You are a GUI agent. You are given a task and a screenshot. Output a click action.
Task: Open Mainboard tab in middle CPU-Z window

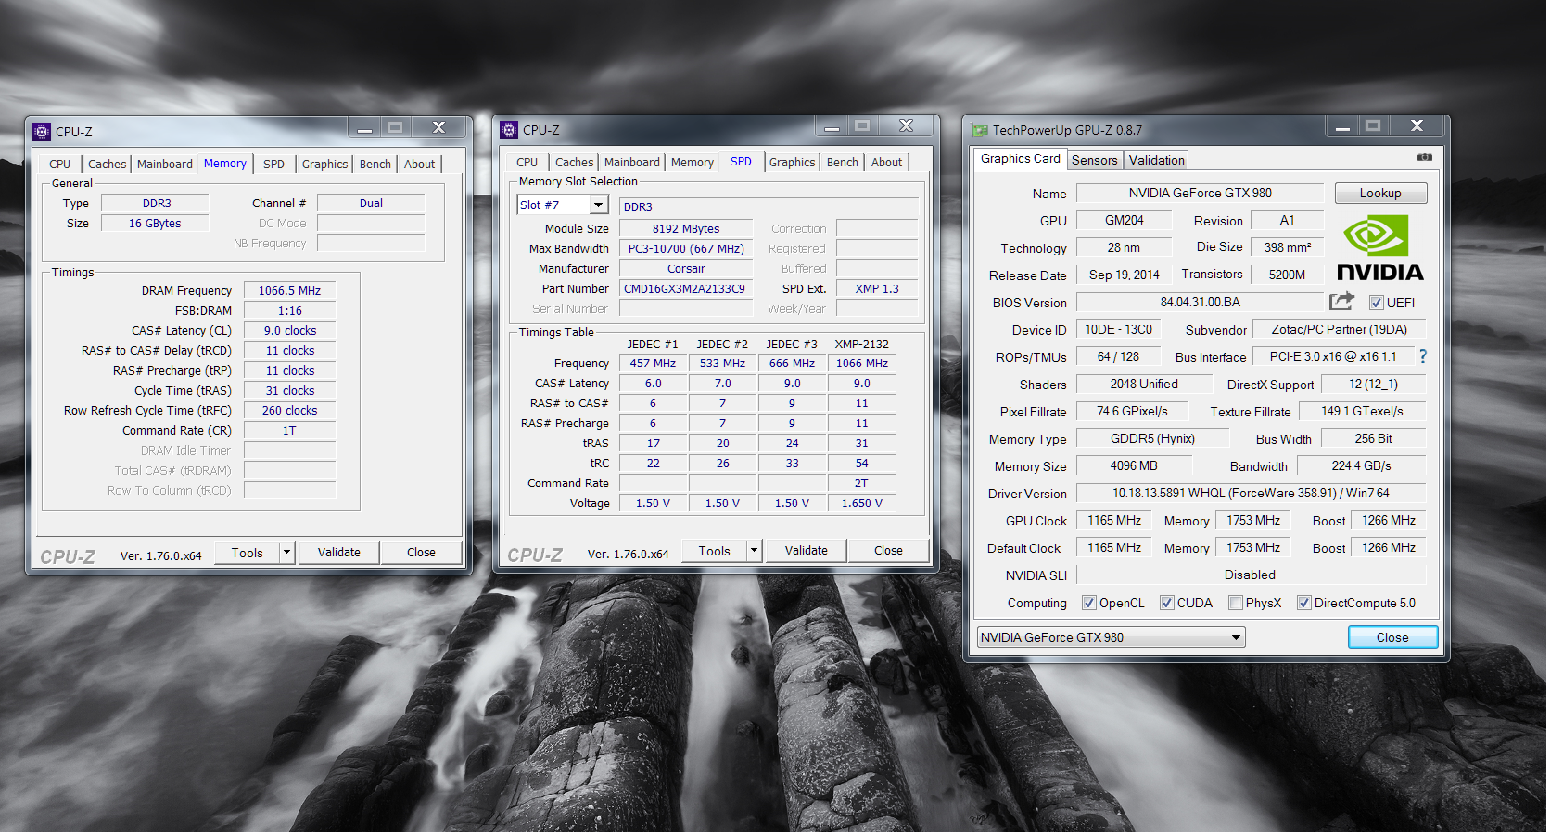[632, 162]
